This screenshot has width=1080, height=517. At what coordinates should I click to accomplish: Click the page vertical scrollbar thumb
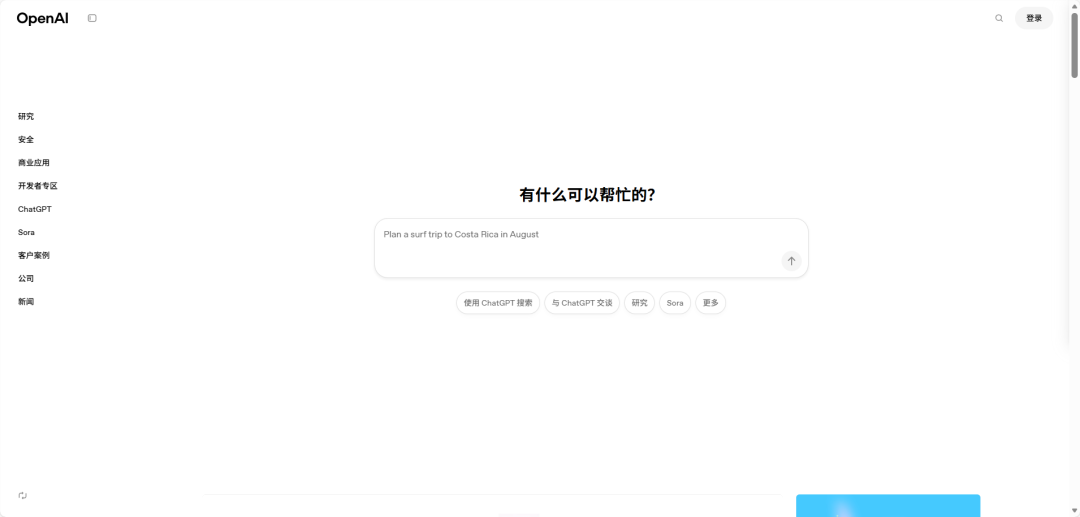(1074, 45)
